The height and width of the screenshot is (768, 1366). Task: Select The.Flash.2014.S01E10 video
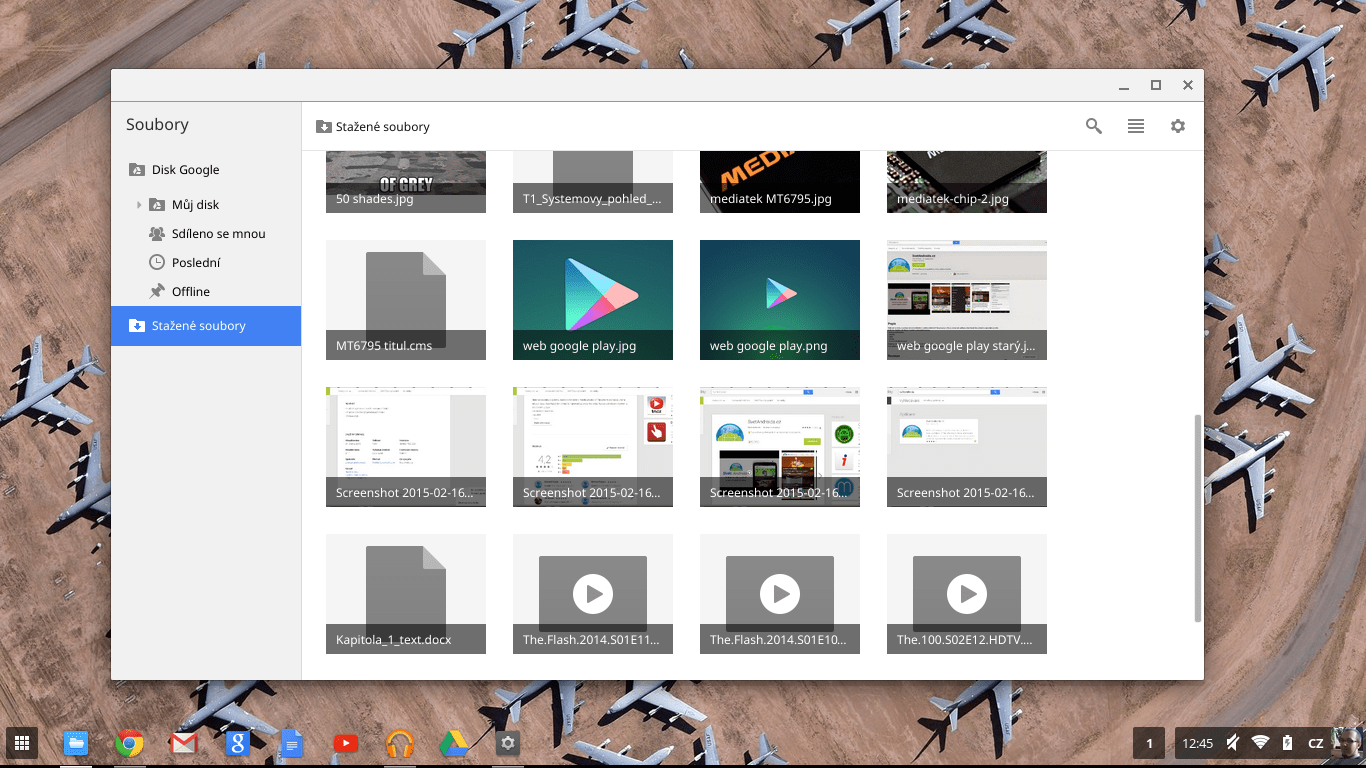pos(780,594)
